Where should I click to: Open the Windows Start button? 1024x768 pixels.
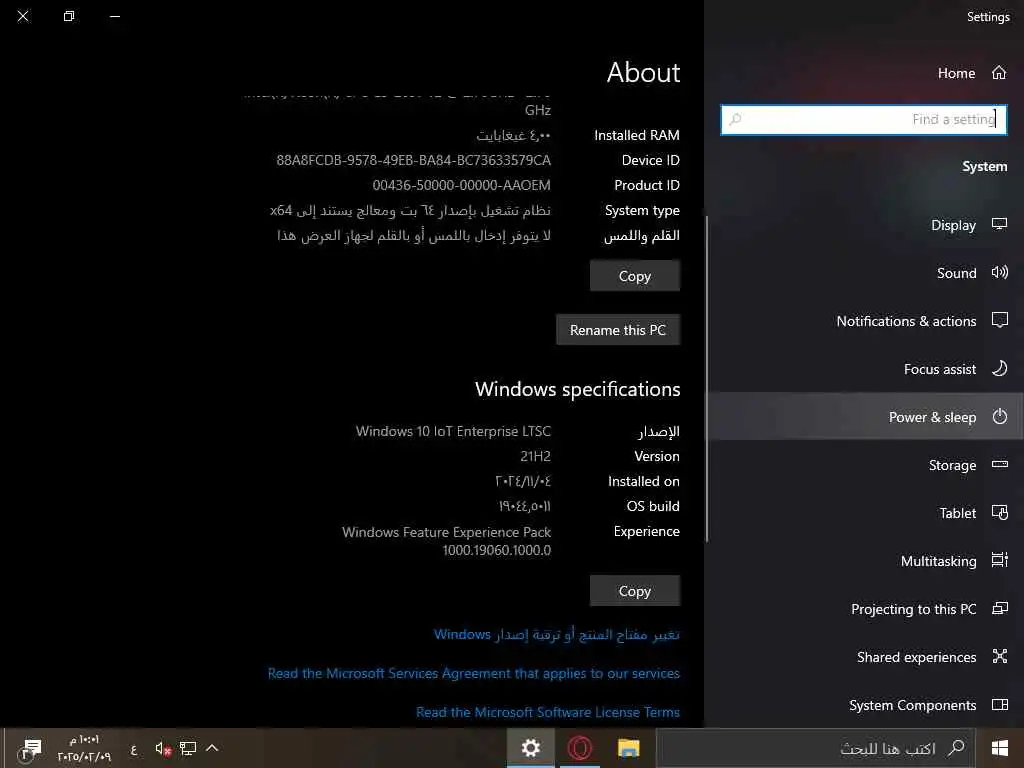point(999,748)
